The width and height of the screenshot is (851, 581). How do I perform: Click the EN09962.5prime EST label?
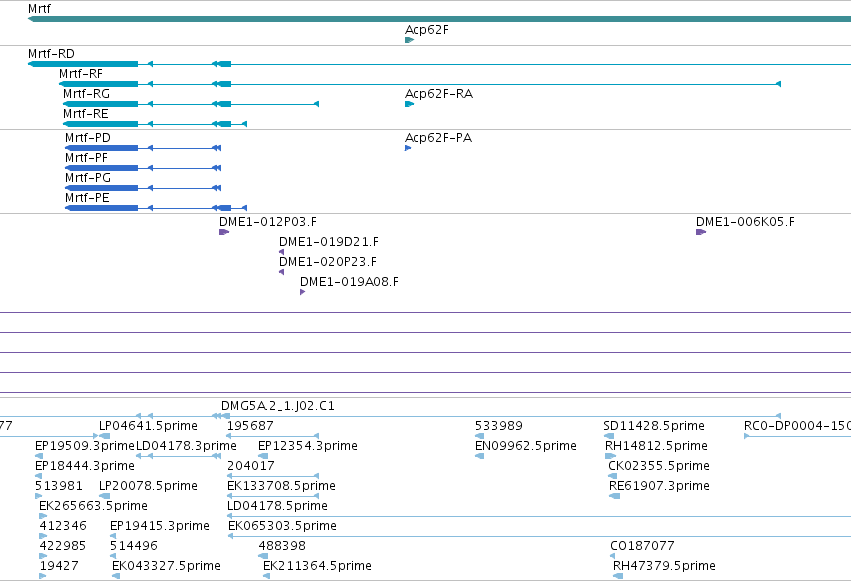click(525, 446)
